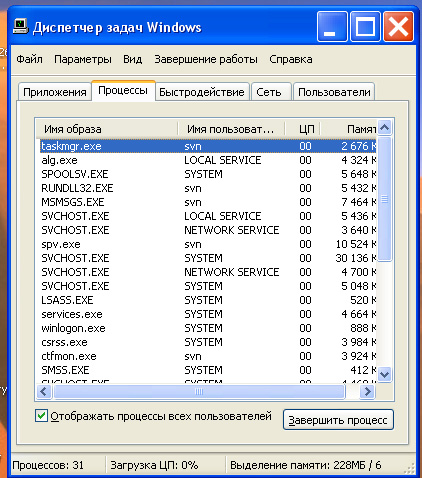This screenshot has width=422, height=478.
Task: Open the Файл menu
Action: (x=30, y=59)
